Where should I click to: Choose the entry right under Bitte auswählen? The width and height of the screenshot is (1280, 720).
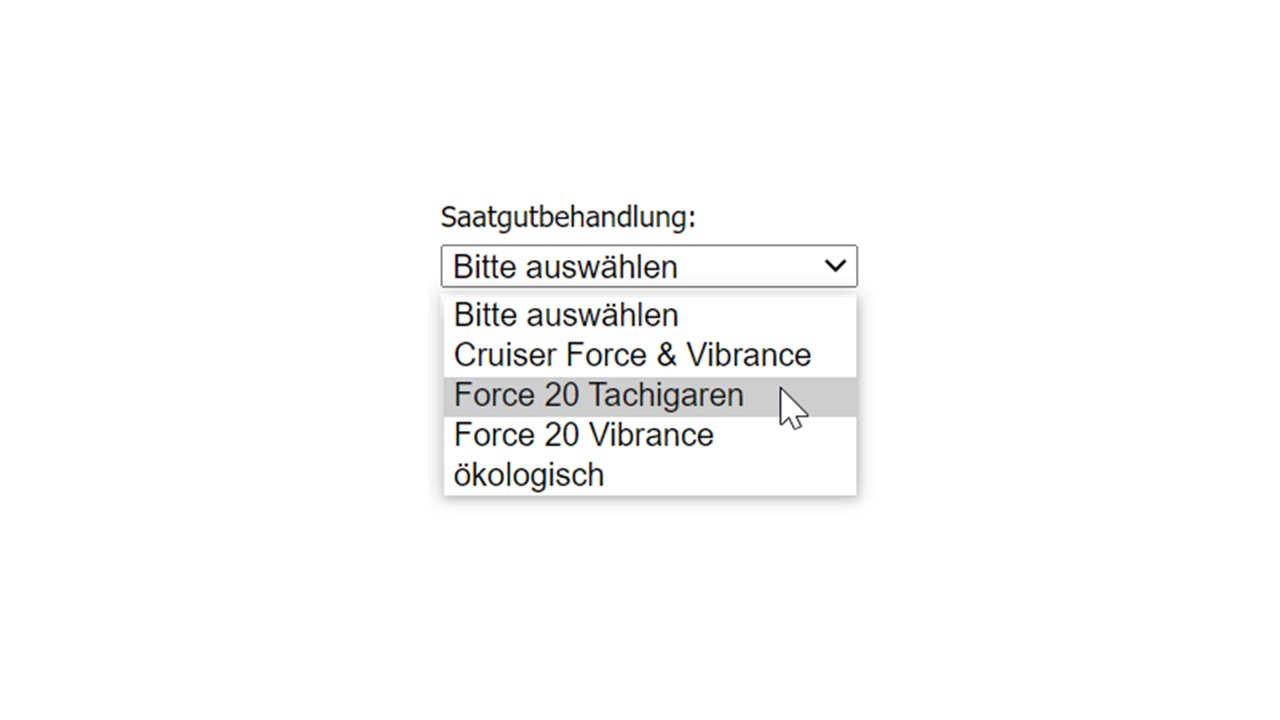(x=632, y=356)
